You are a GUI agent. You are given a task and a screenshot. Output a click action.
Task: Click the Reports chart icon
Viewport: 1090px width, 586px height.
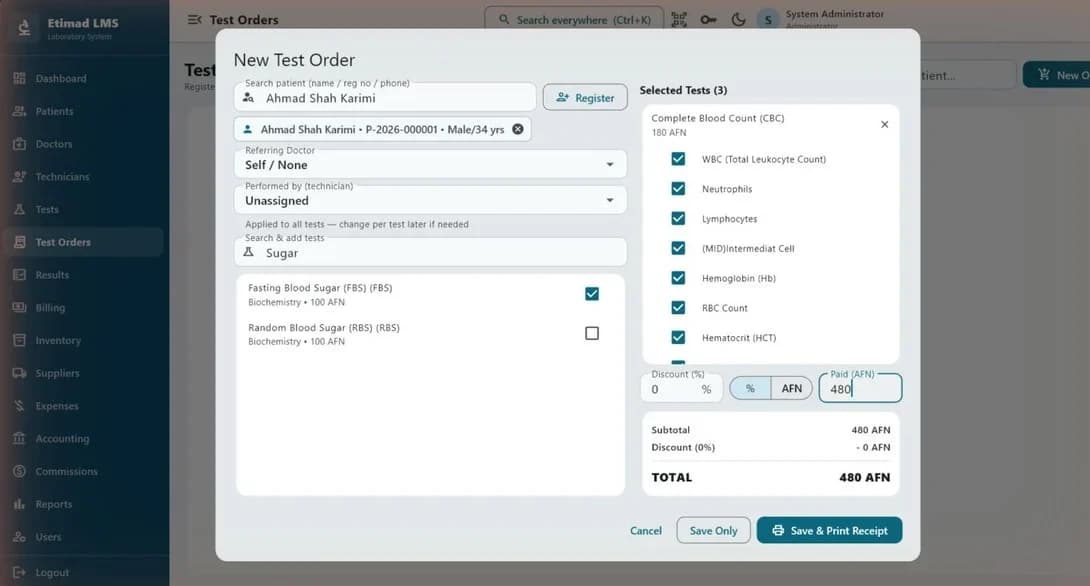tap(19, 503)
